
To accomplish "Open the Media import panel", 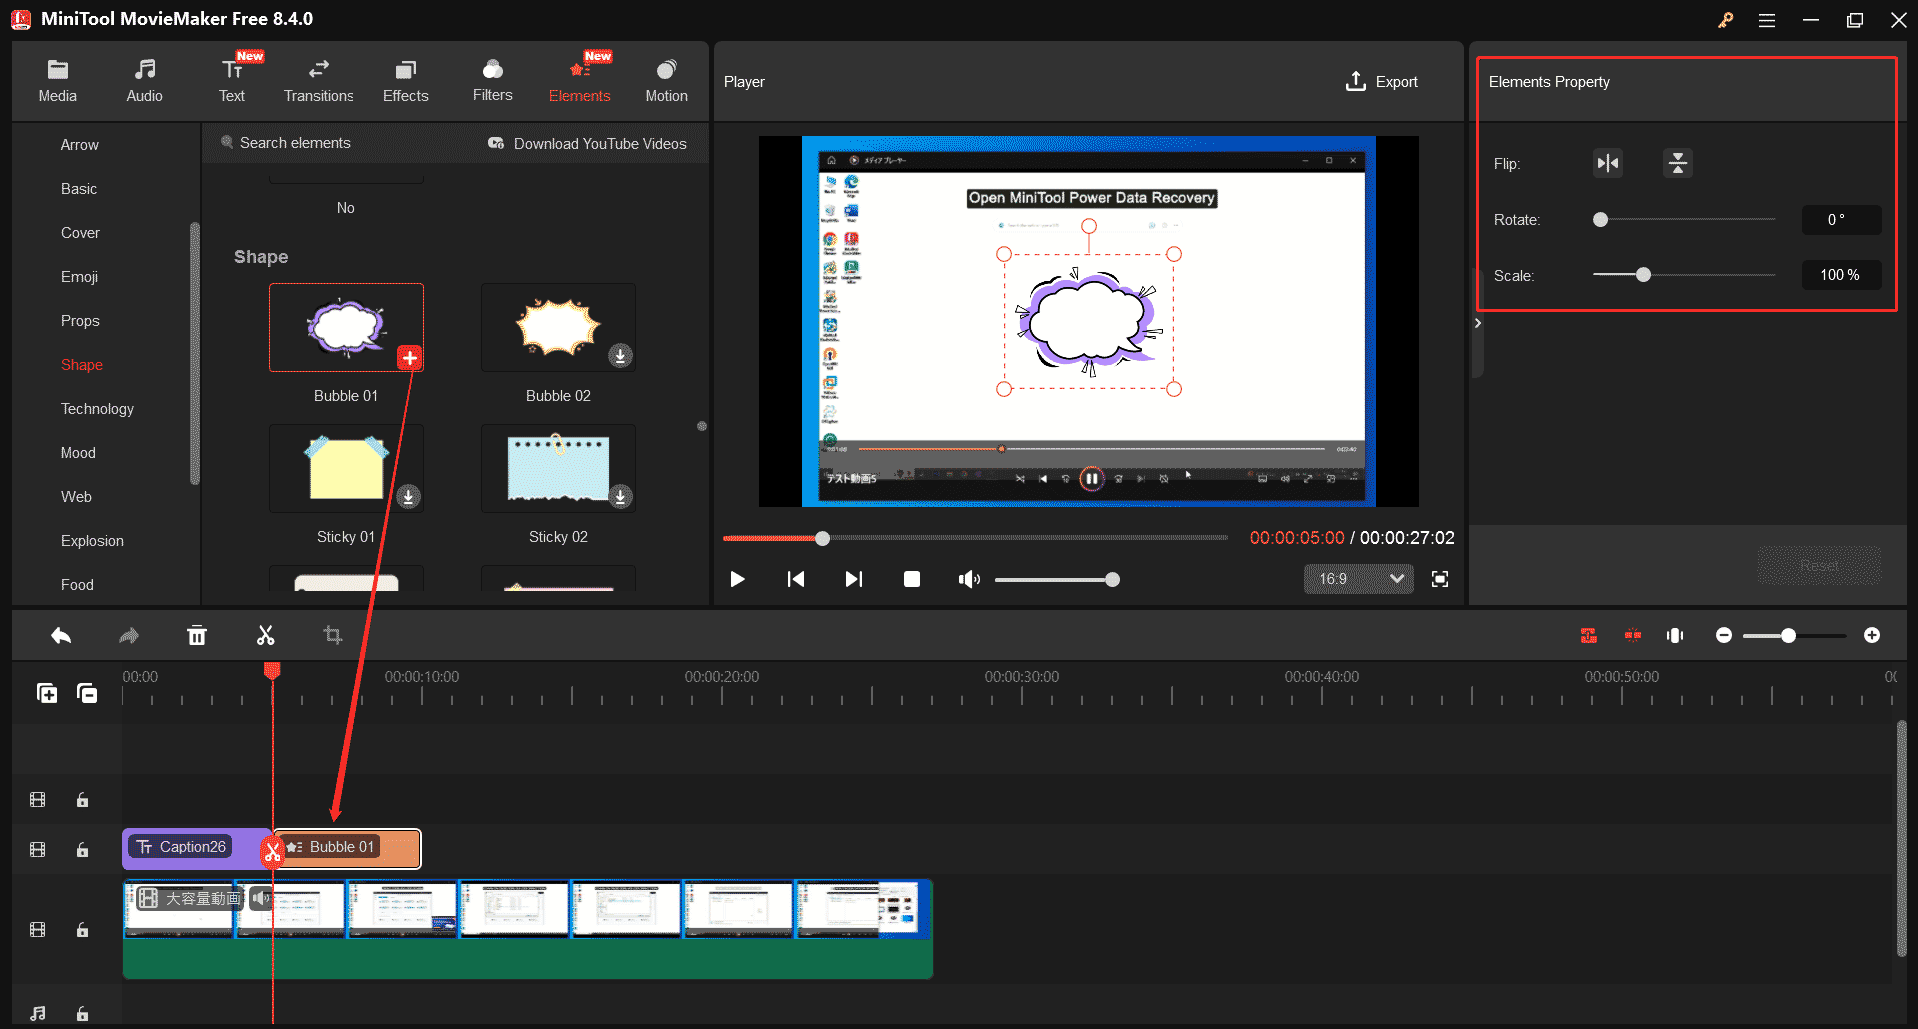I will 57,80.
